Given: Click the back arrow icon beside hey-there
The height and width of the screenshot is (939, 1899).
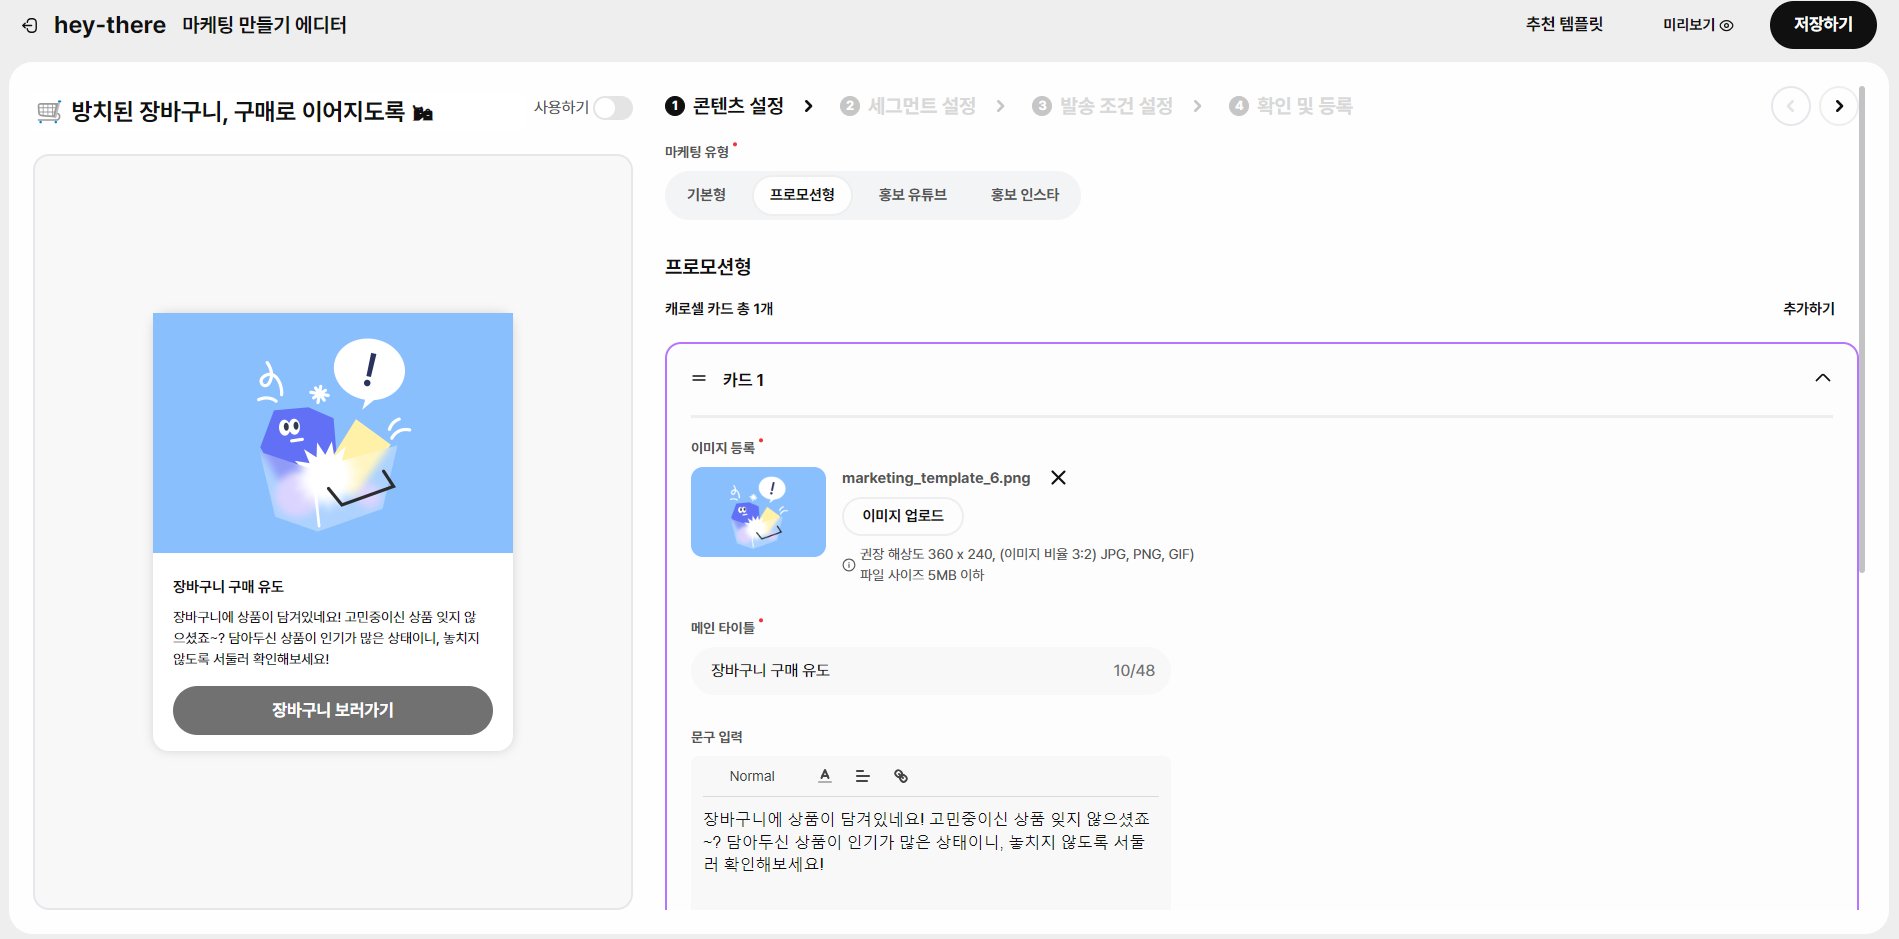Looking at the screenshot, I should coord(30,26).
